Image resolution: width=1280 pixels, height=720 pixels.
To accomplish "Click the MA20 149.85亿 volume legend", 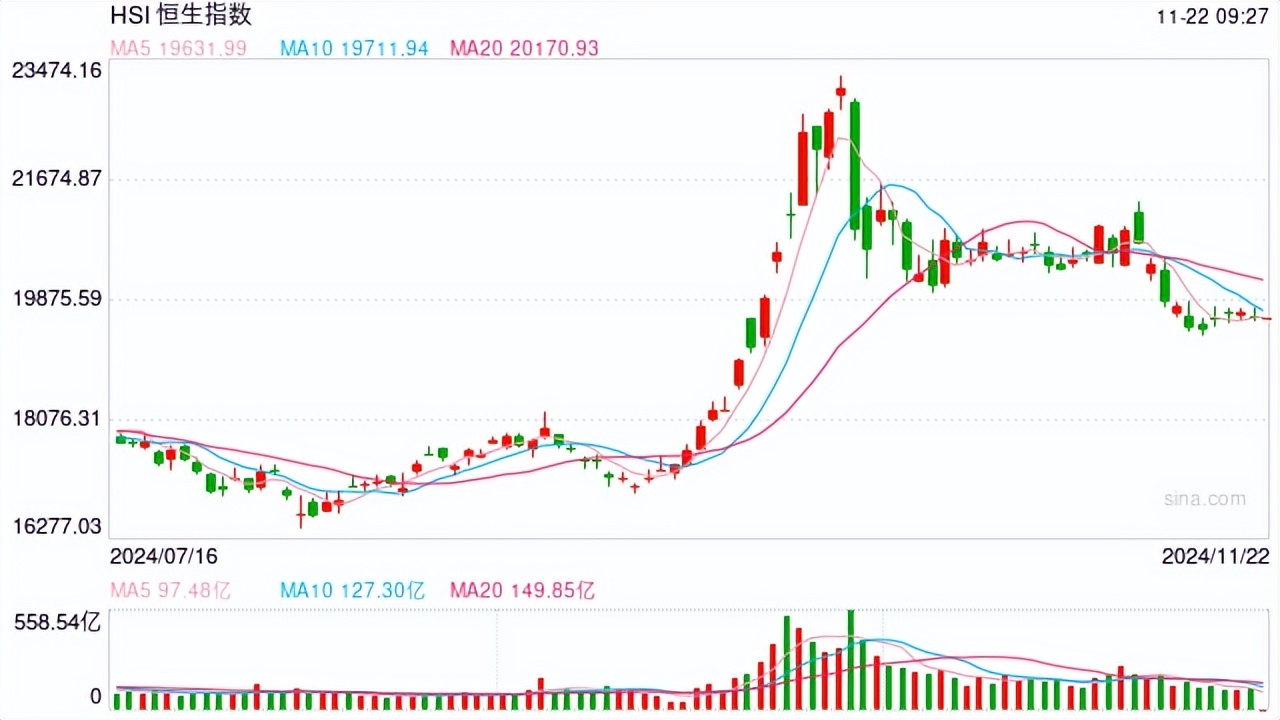I will (x=522, y=590).
